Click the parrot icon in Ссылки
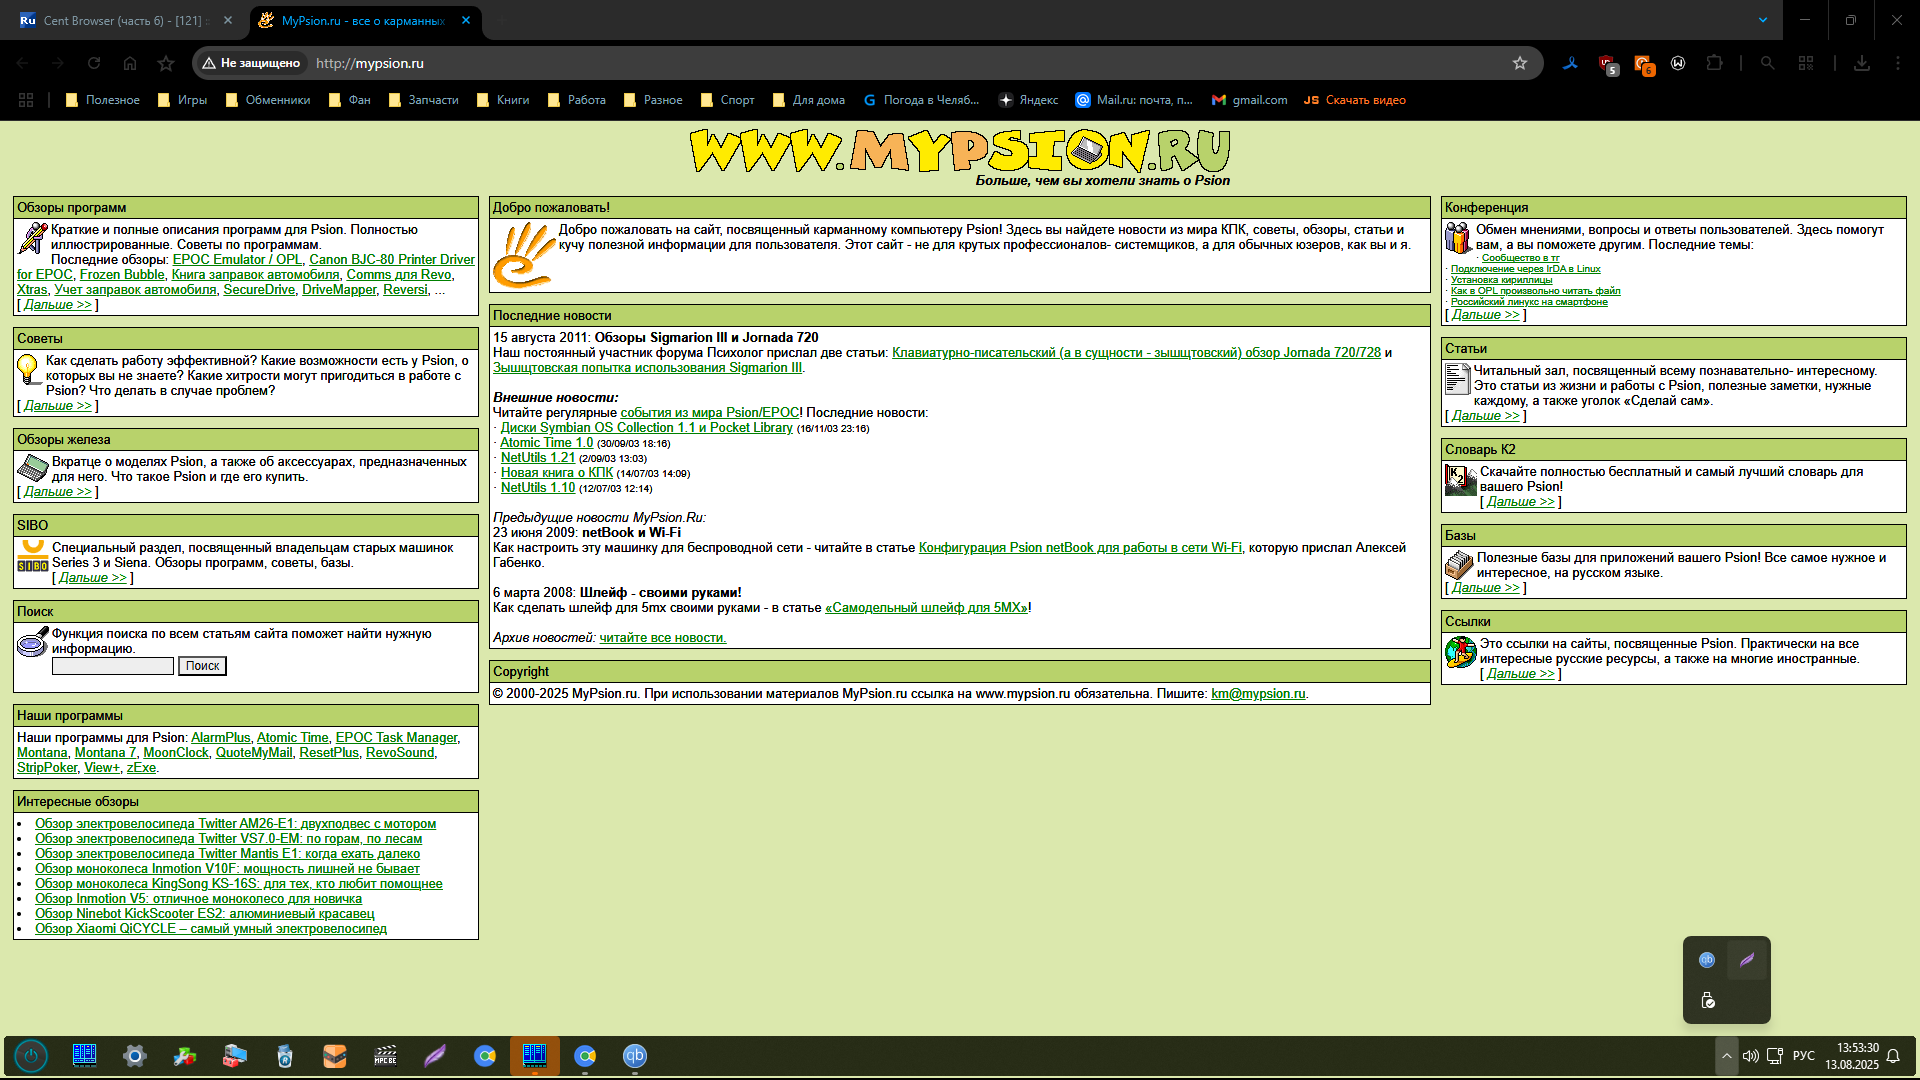Screen dimensions: 1920x1080 click(x=1461, y=652)
